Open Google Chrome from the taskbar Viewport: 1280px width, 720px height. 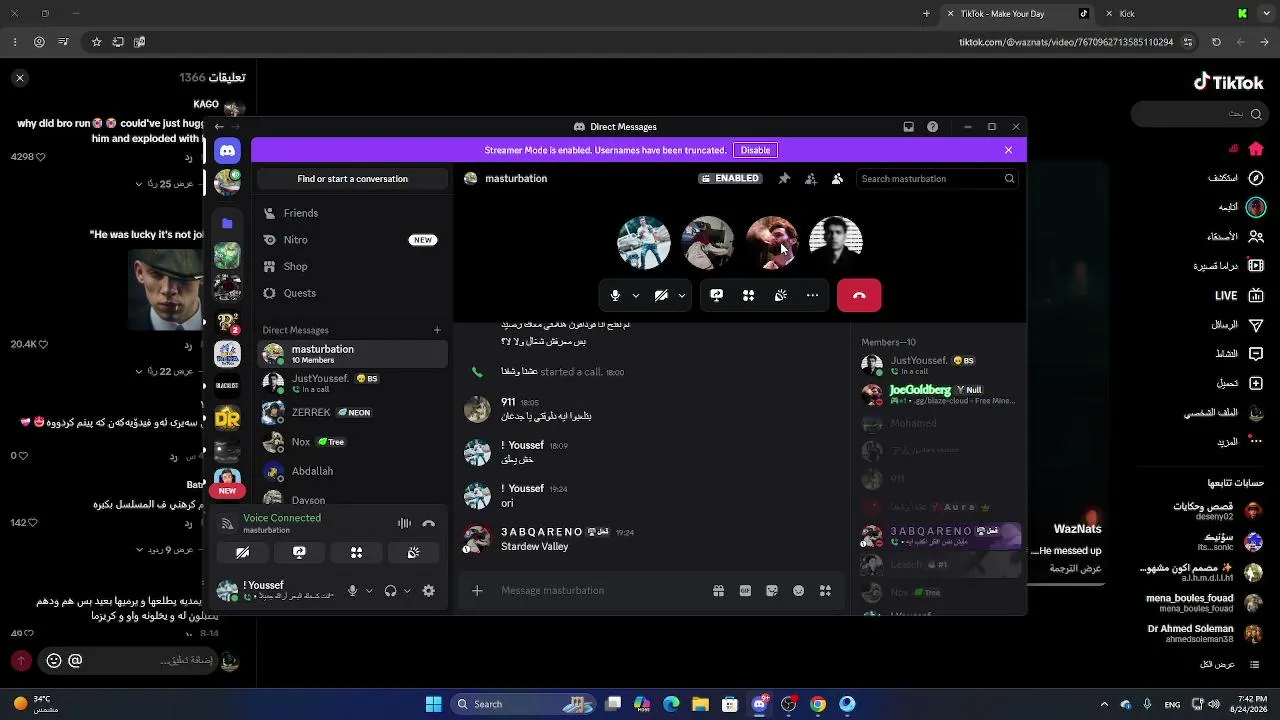click(818, 704)
